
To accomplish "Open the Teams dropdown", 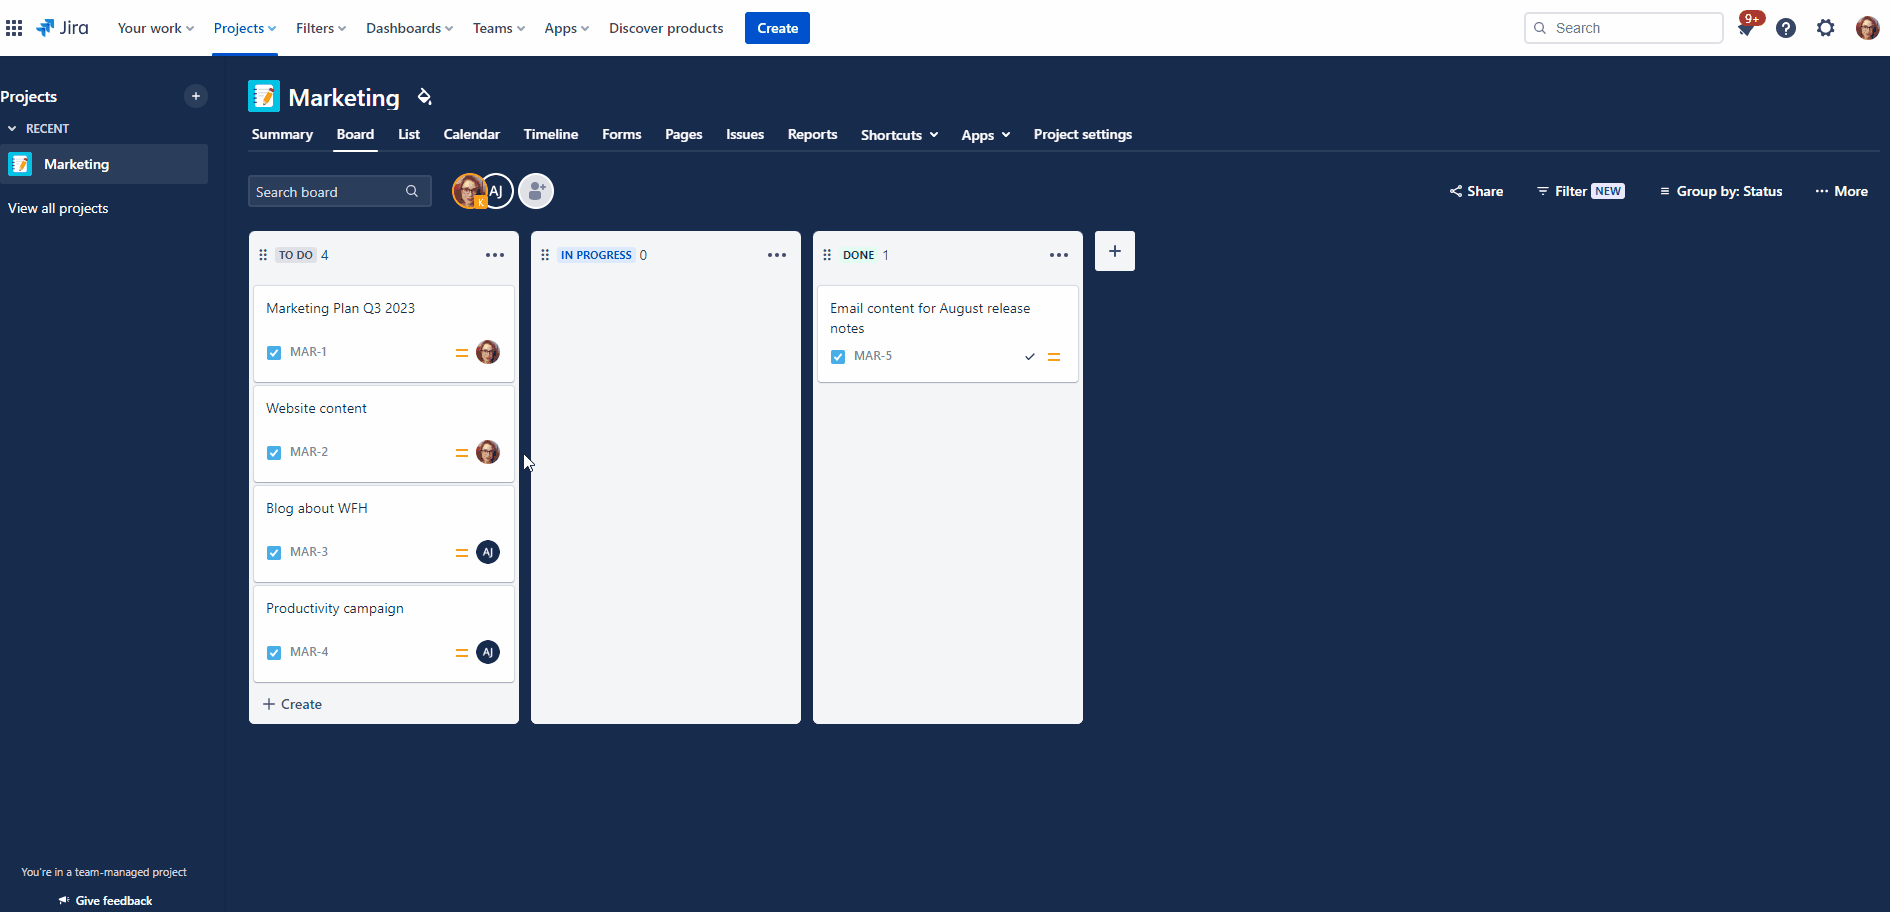I will tap(499, 28).
